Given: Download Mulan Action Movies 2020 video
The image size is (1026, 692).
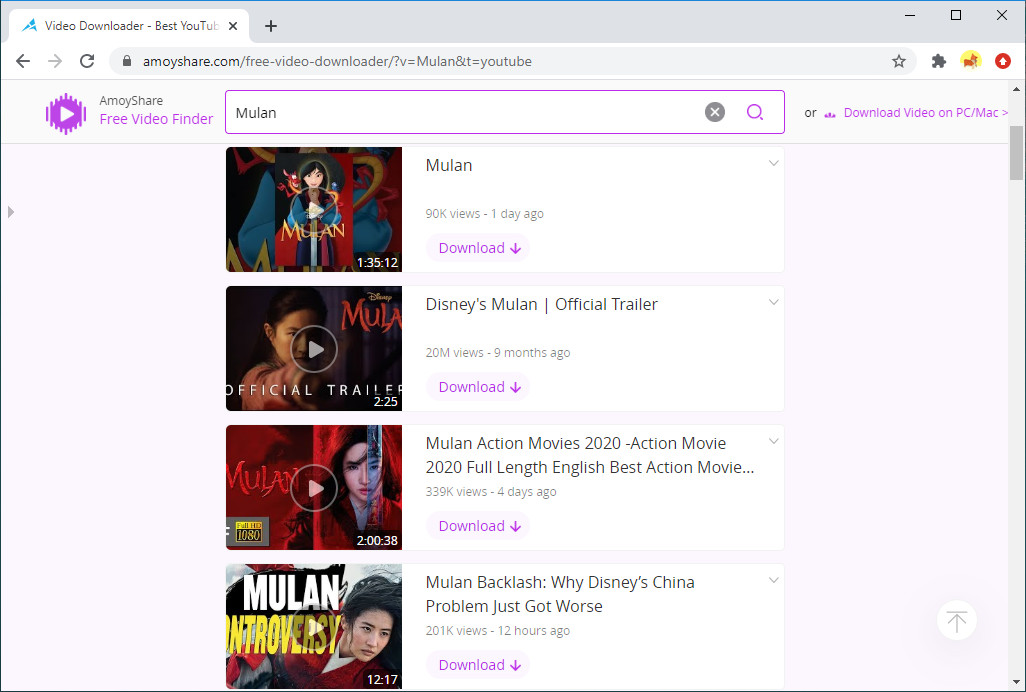Looking at the screenshot, I should tap(478, 526).
